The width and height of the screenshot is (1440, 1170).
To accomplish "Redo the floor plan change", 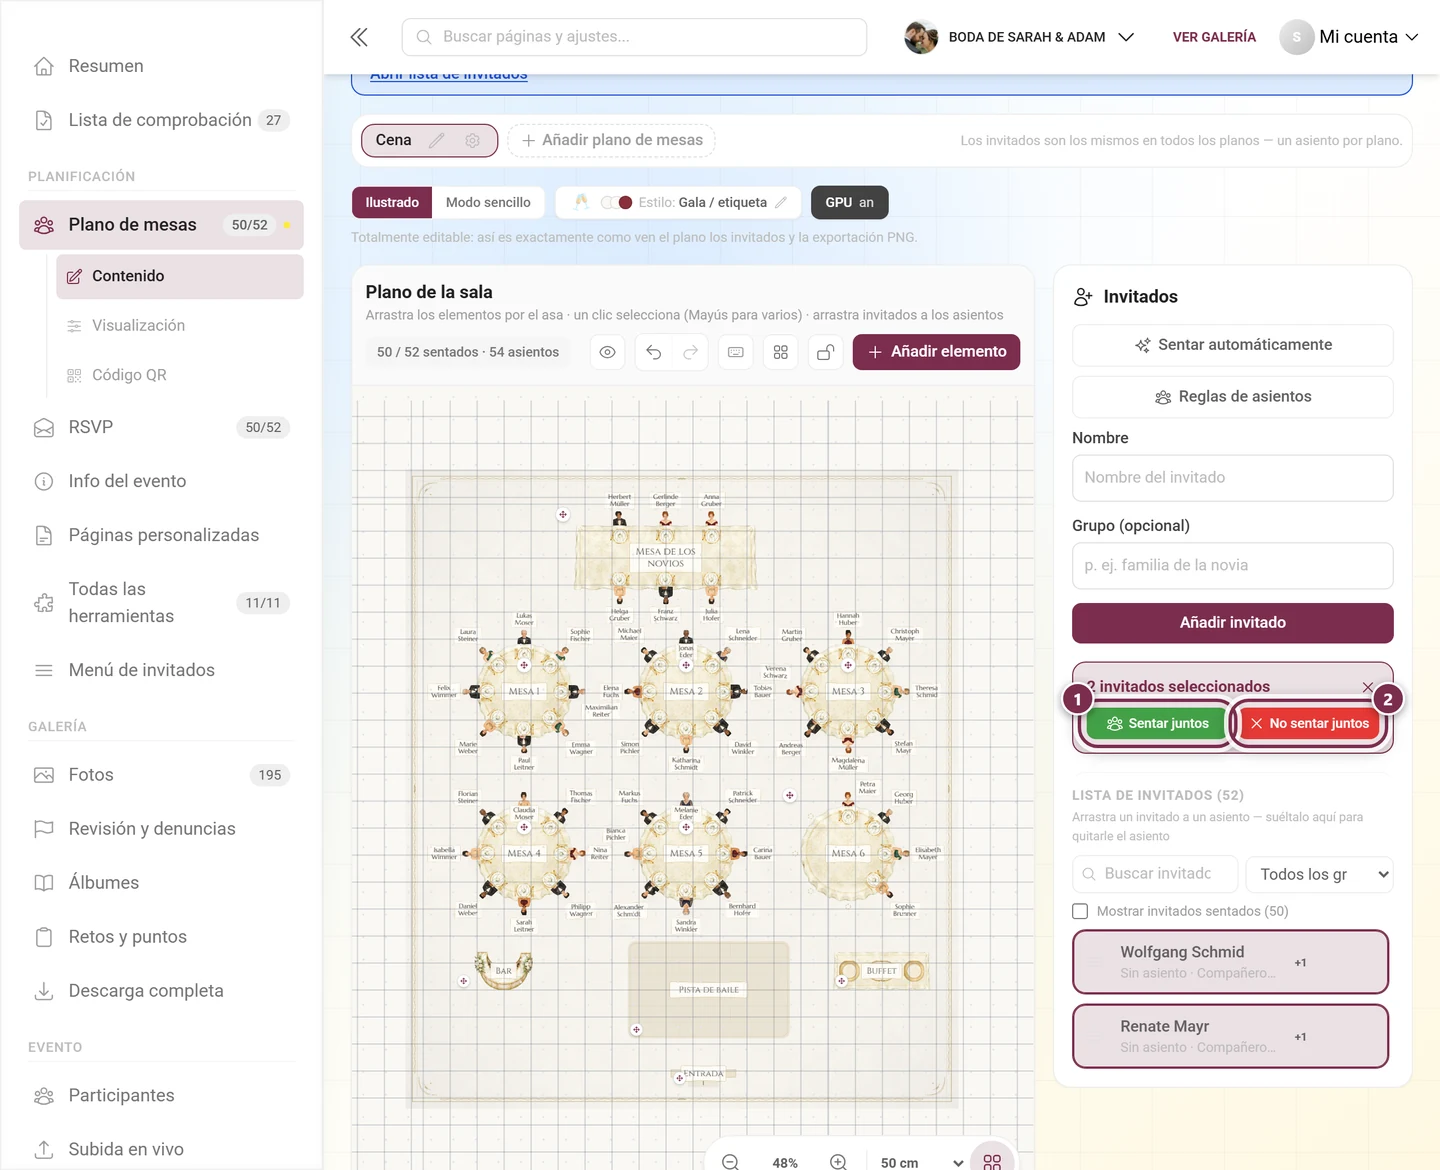I will coord(691,352).
